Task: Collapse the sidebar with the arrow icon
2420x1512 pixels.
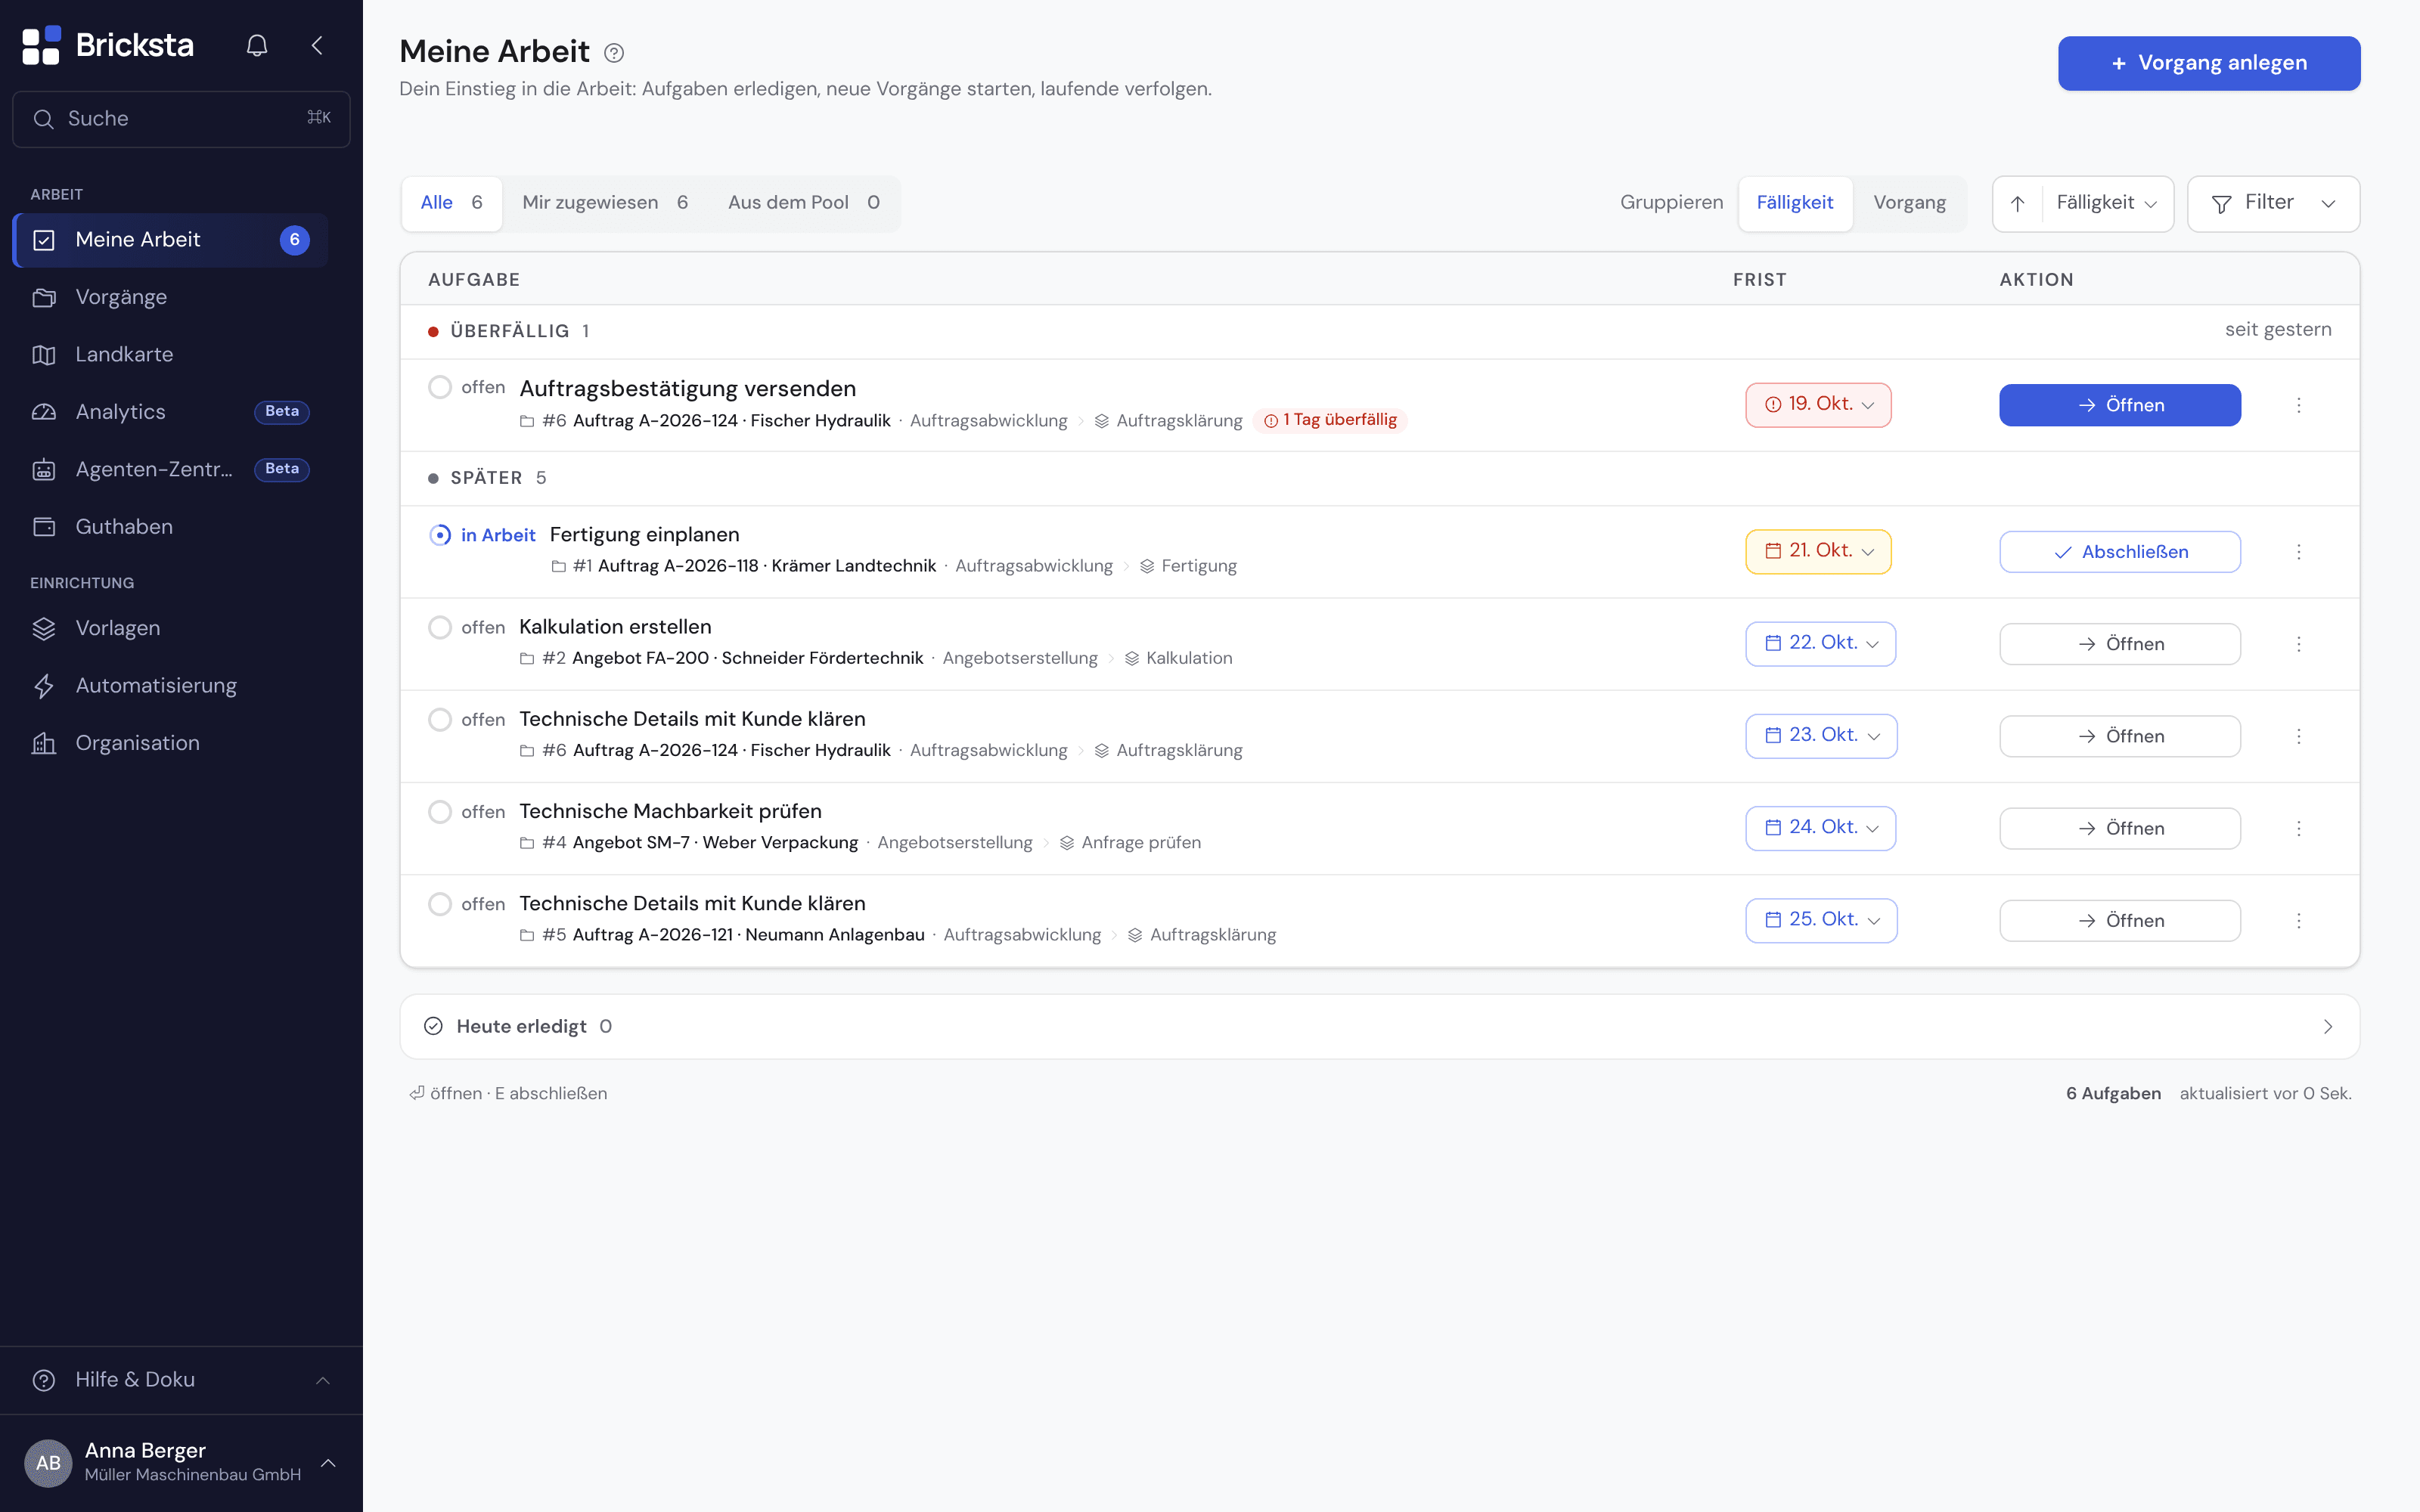Action: (317, 45)
